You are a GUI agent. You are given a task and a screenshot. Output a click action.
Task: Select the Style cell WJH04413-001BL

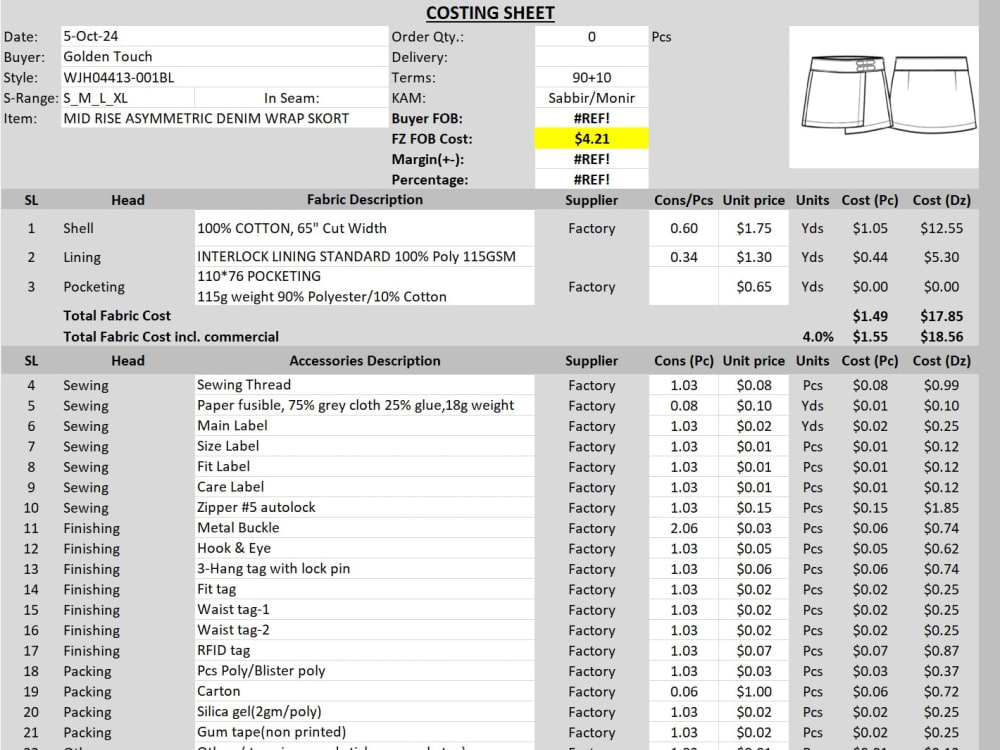[224, 77]
